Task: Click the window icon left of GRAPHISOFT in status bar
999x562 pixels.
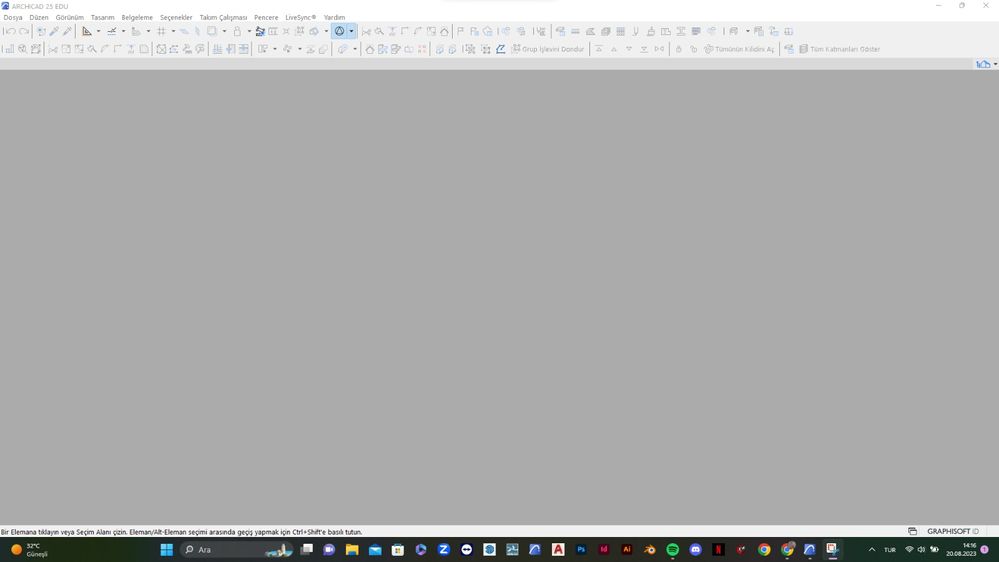Action: (x=912, y=531)
